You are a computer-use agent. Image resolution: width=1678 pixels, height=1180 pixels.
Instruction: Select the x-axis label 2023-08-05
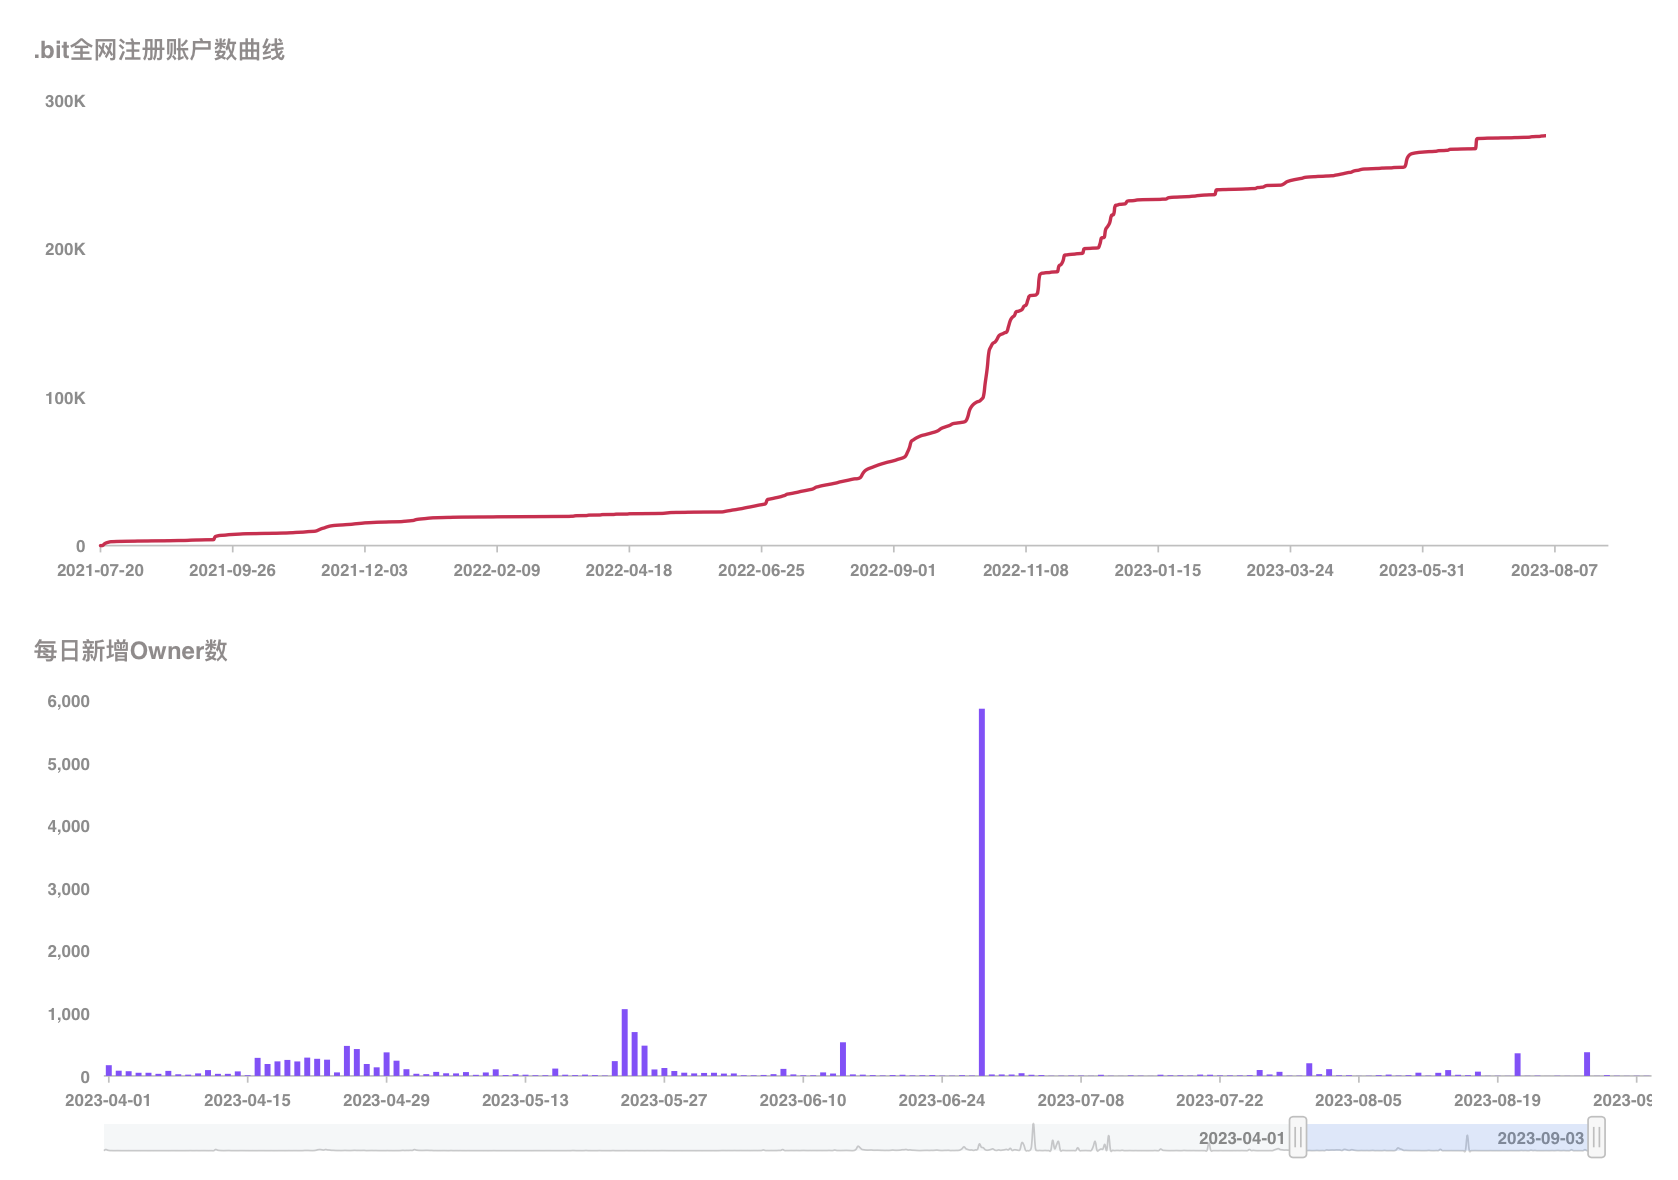pos(1358,1100)
